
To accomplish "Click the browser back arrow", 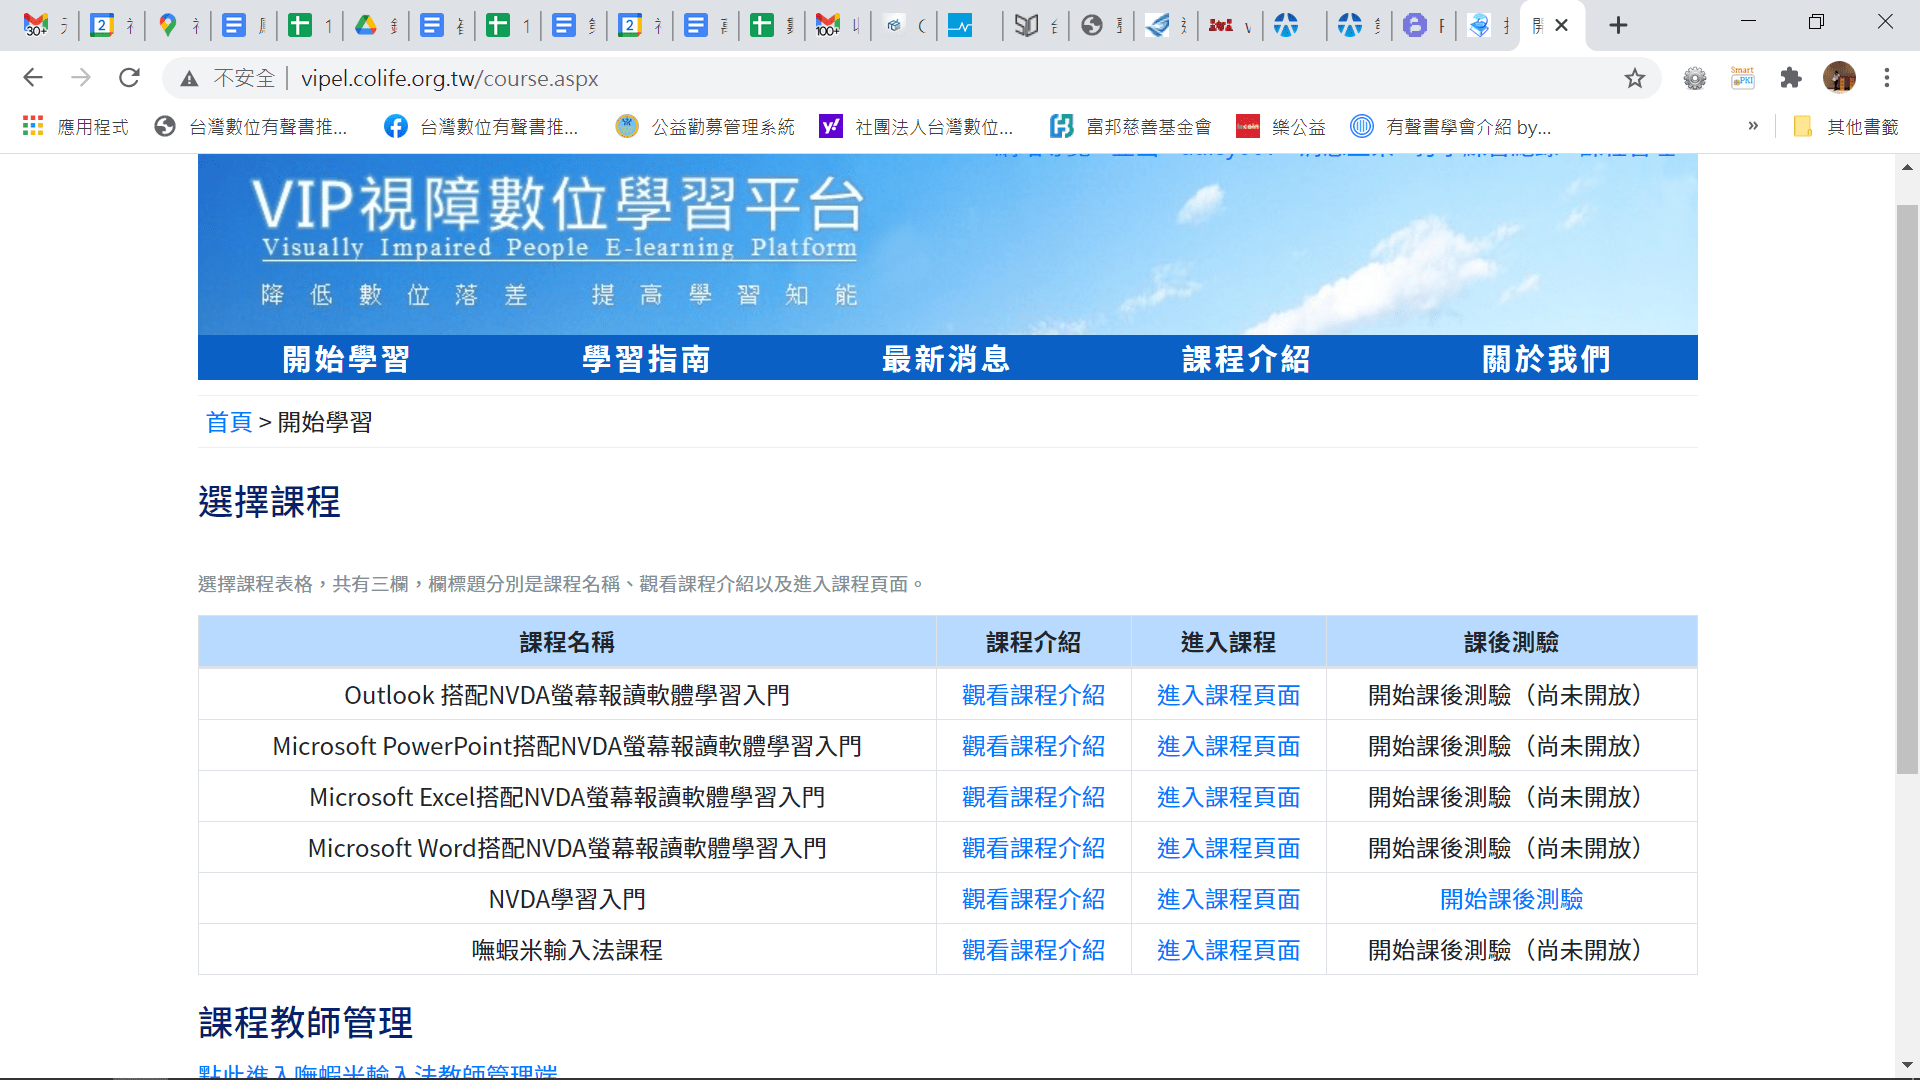I will point(33,78).
